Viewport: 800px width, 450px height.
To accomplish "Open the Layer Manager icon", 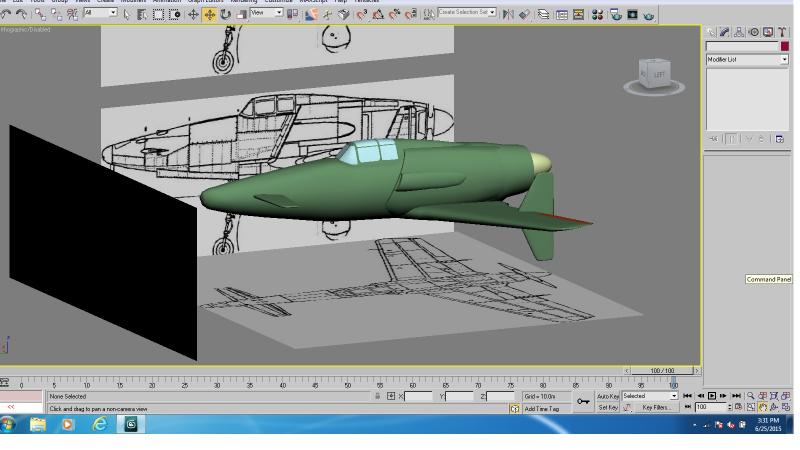I will (544, 15).
